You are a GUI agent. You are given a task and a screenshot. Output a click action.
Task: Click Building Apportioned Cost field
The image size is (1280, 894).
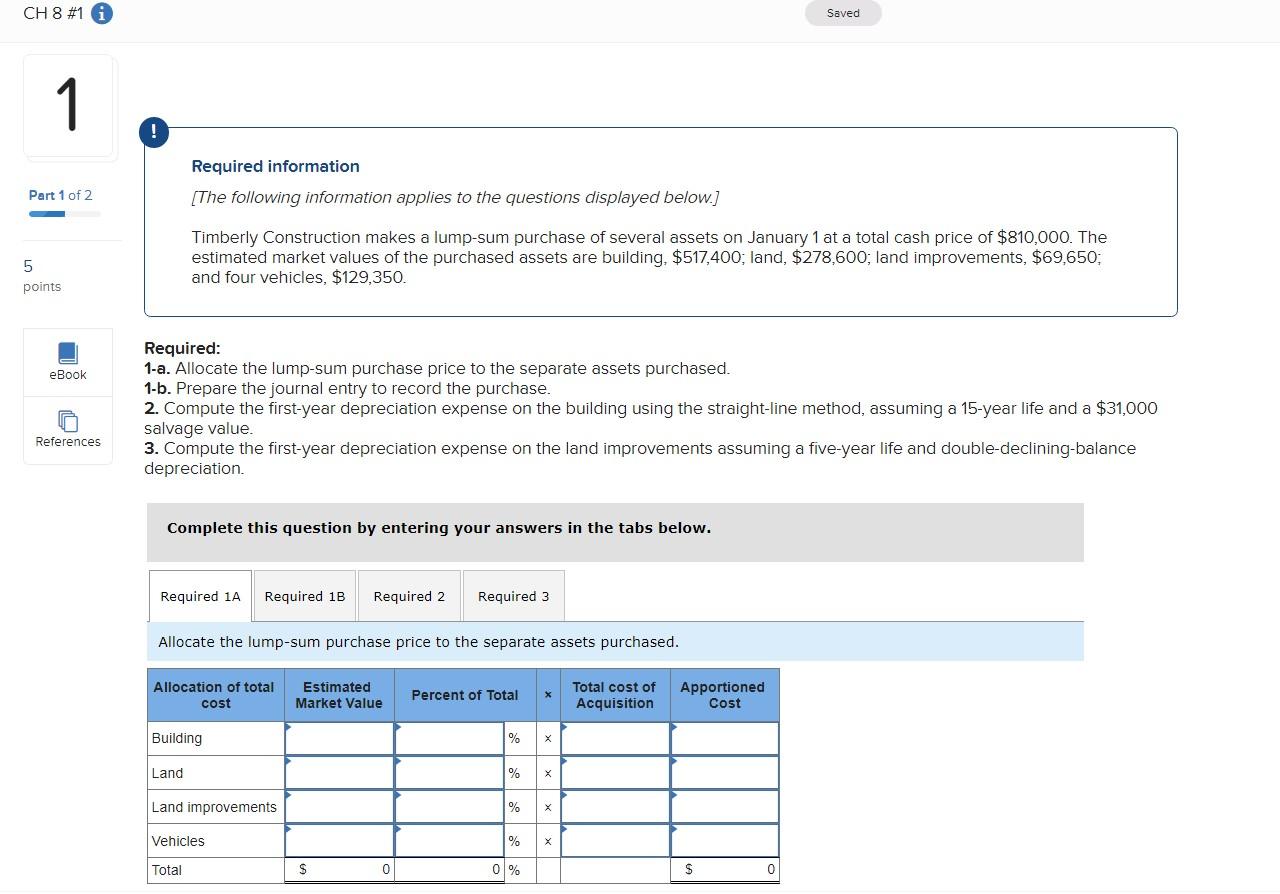(x=725, y=739)
